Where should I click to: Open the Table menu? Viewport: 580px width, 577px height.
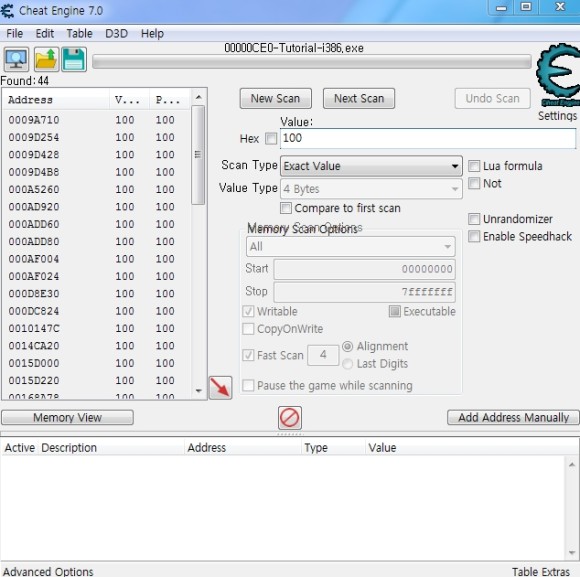80,34
